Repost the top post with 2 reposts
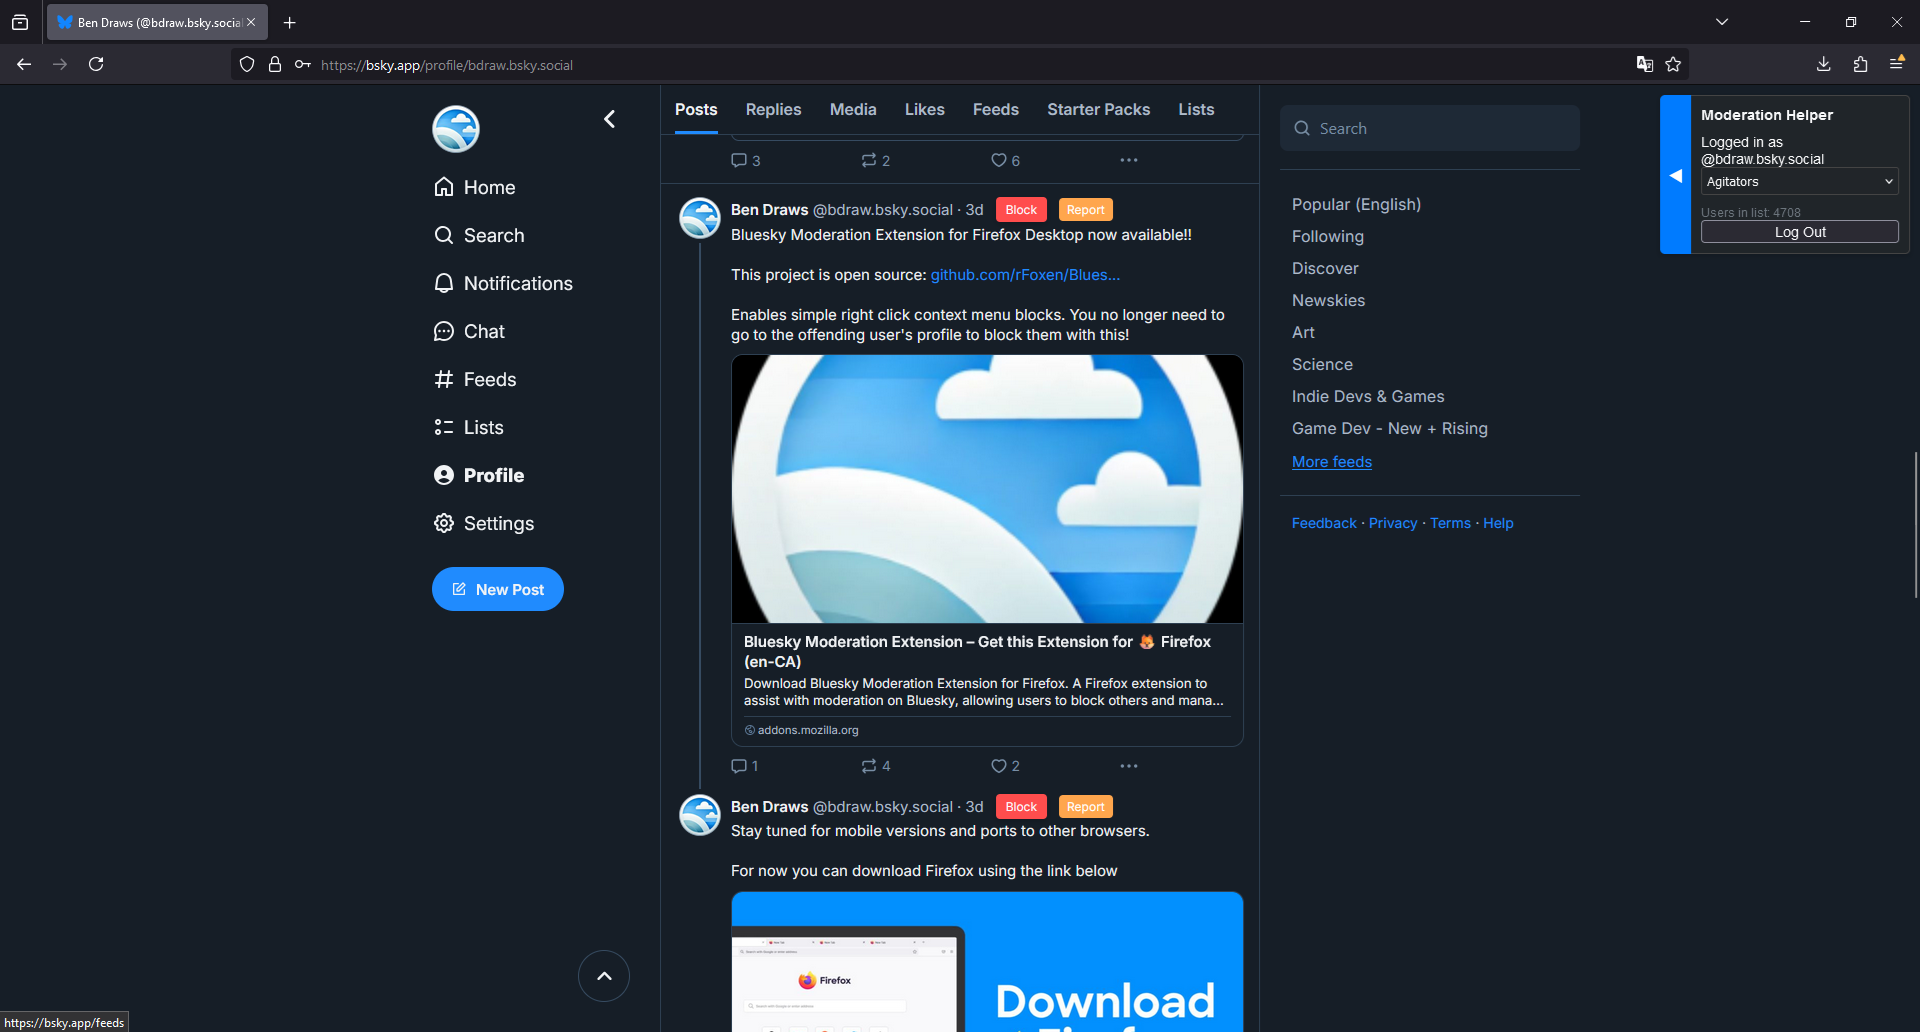The image size is (1920, 1032). pyautogui.click(x=876, y=160)
